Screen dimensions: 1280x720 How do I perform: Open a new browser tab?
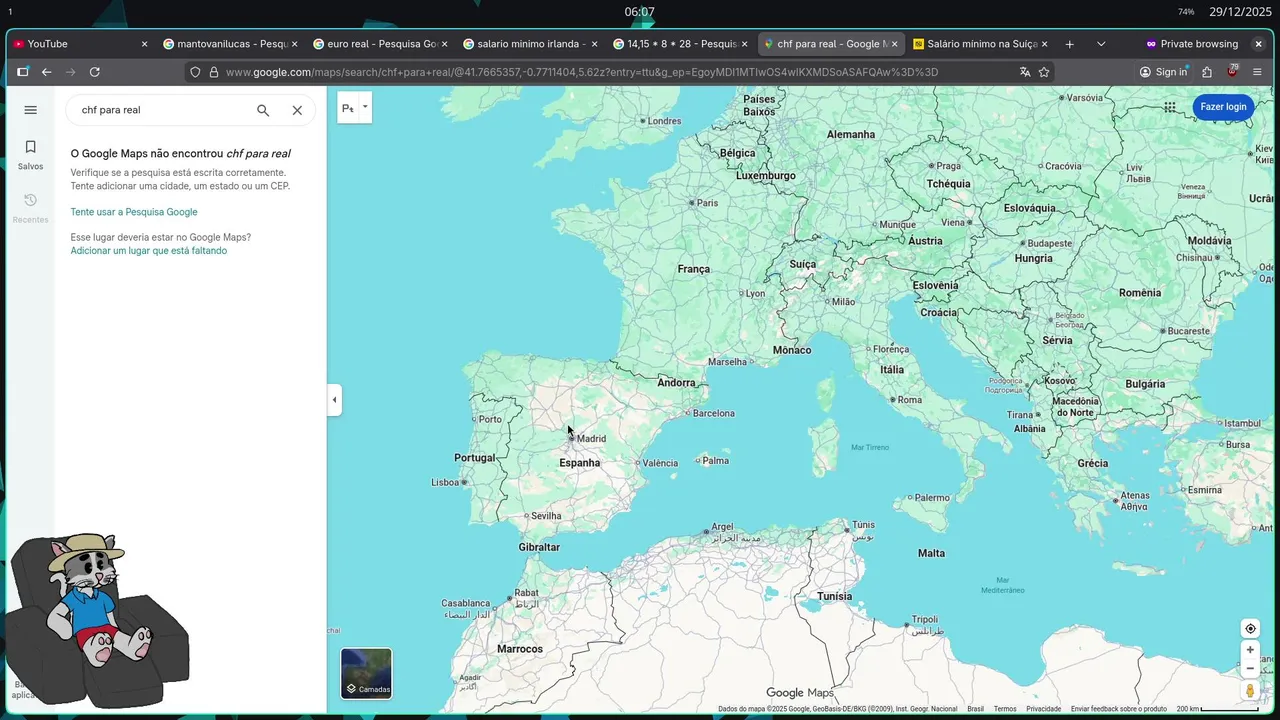point(1069,44)
